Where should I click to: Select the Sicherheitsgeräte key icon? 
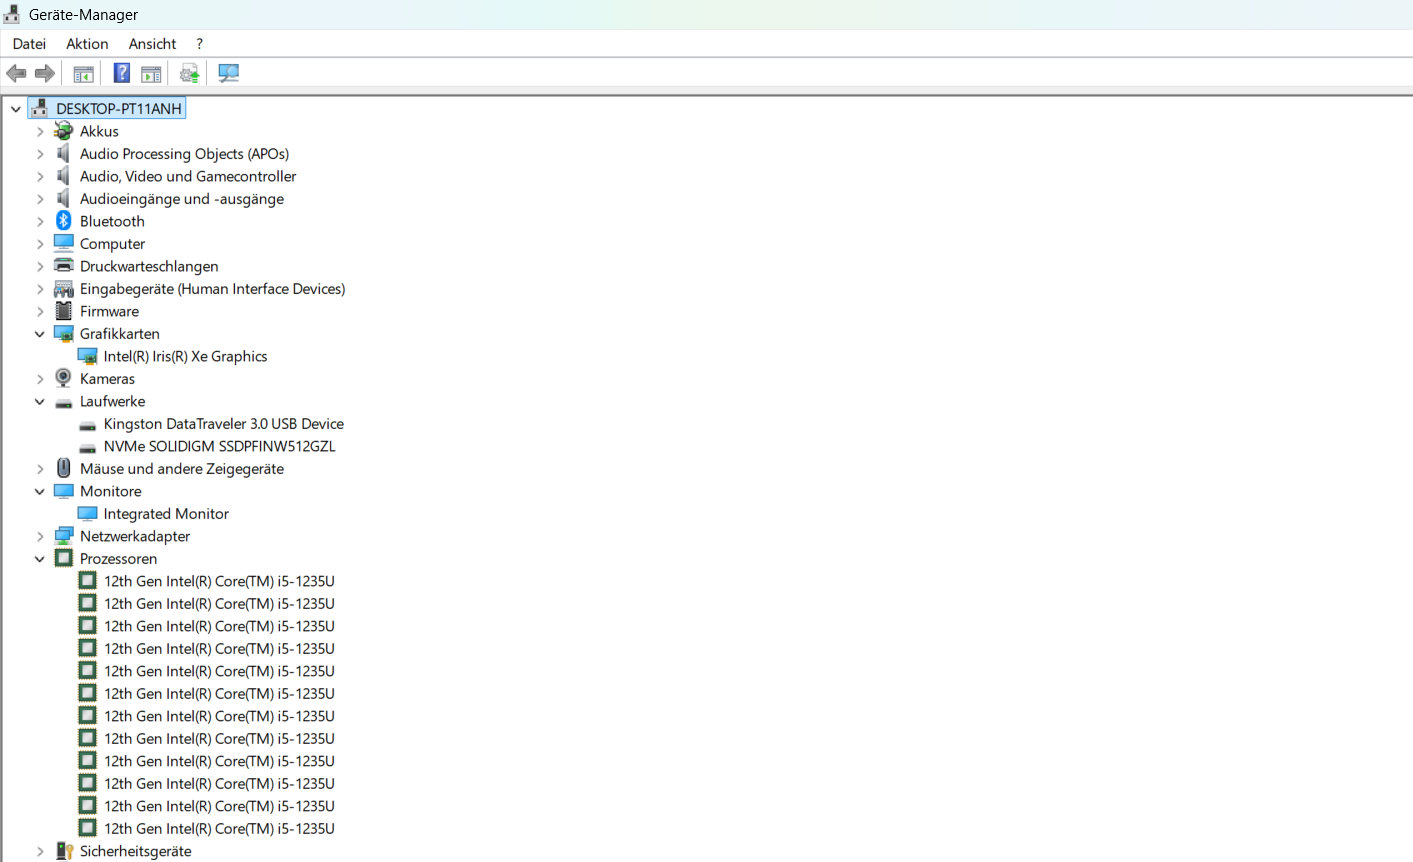[64, 851]
